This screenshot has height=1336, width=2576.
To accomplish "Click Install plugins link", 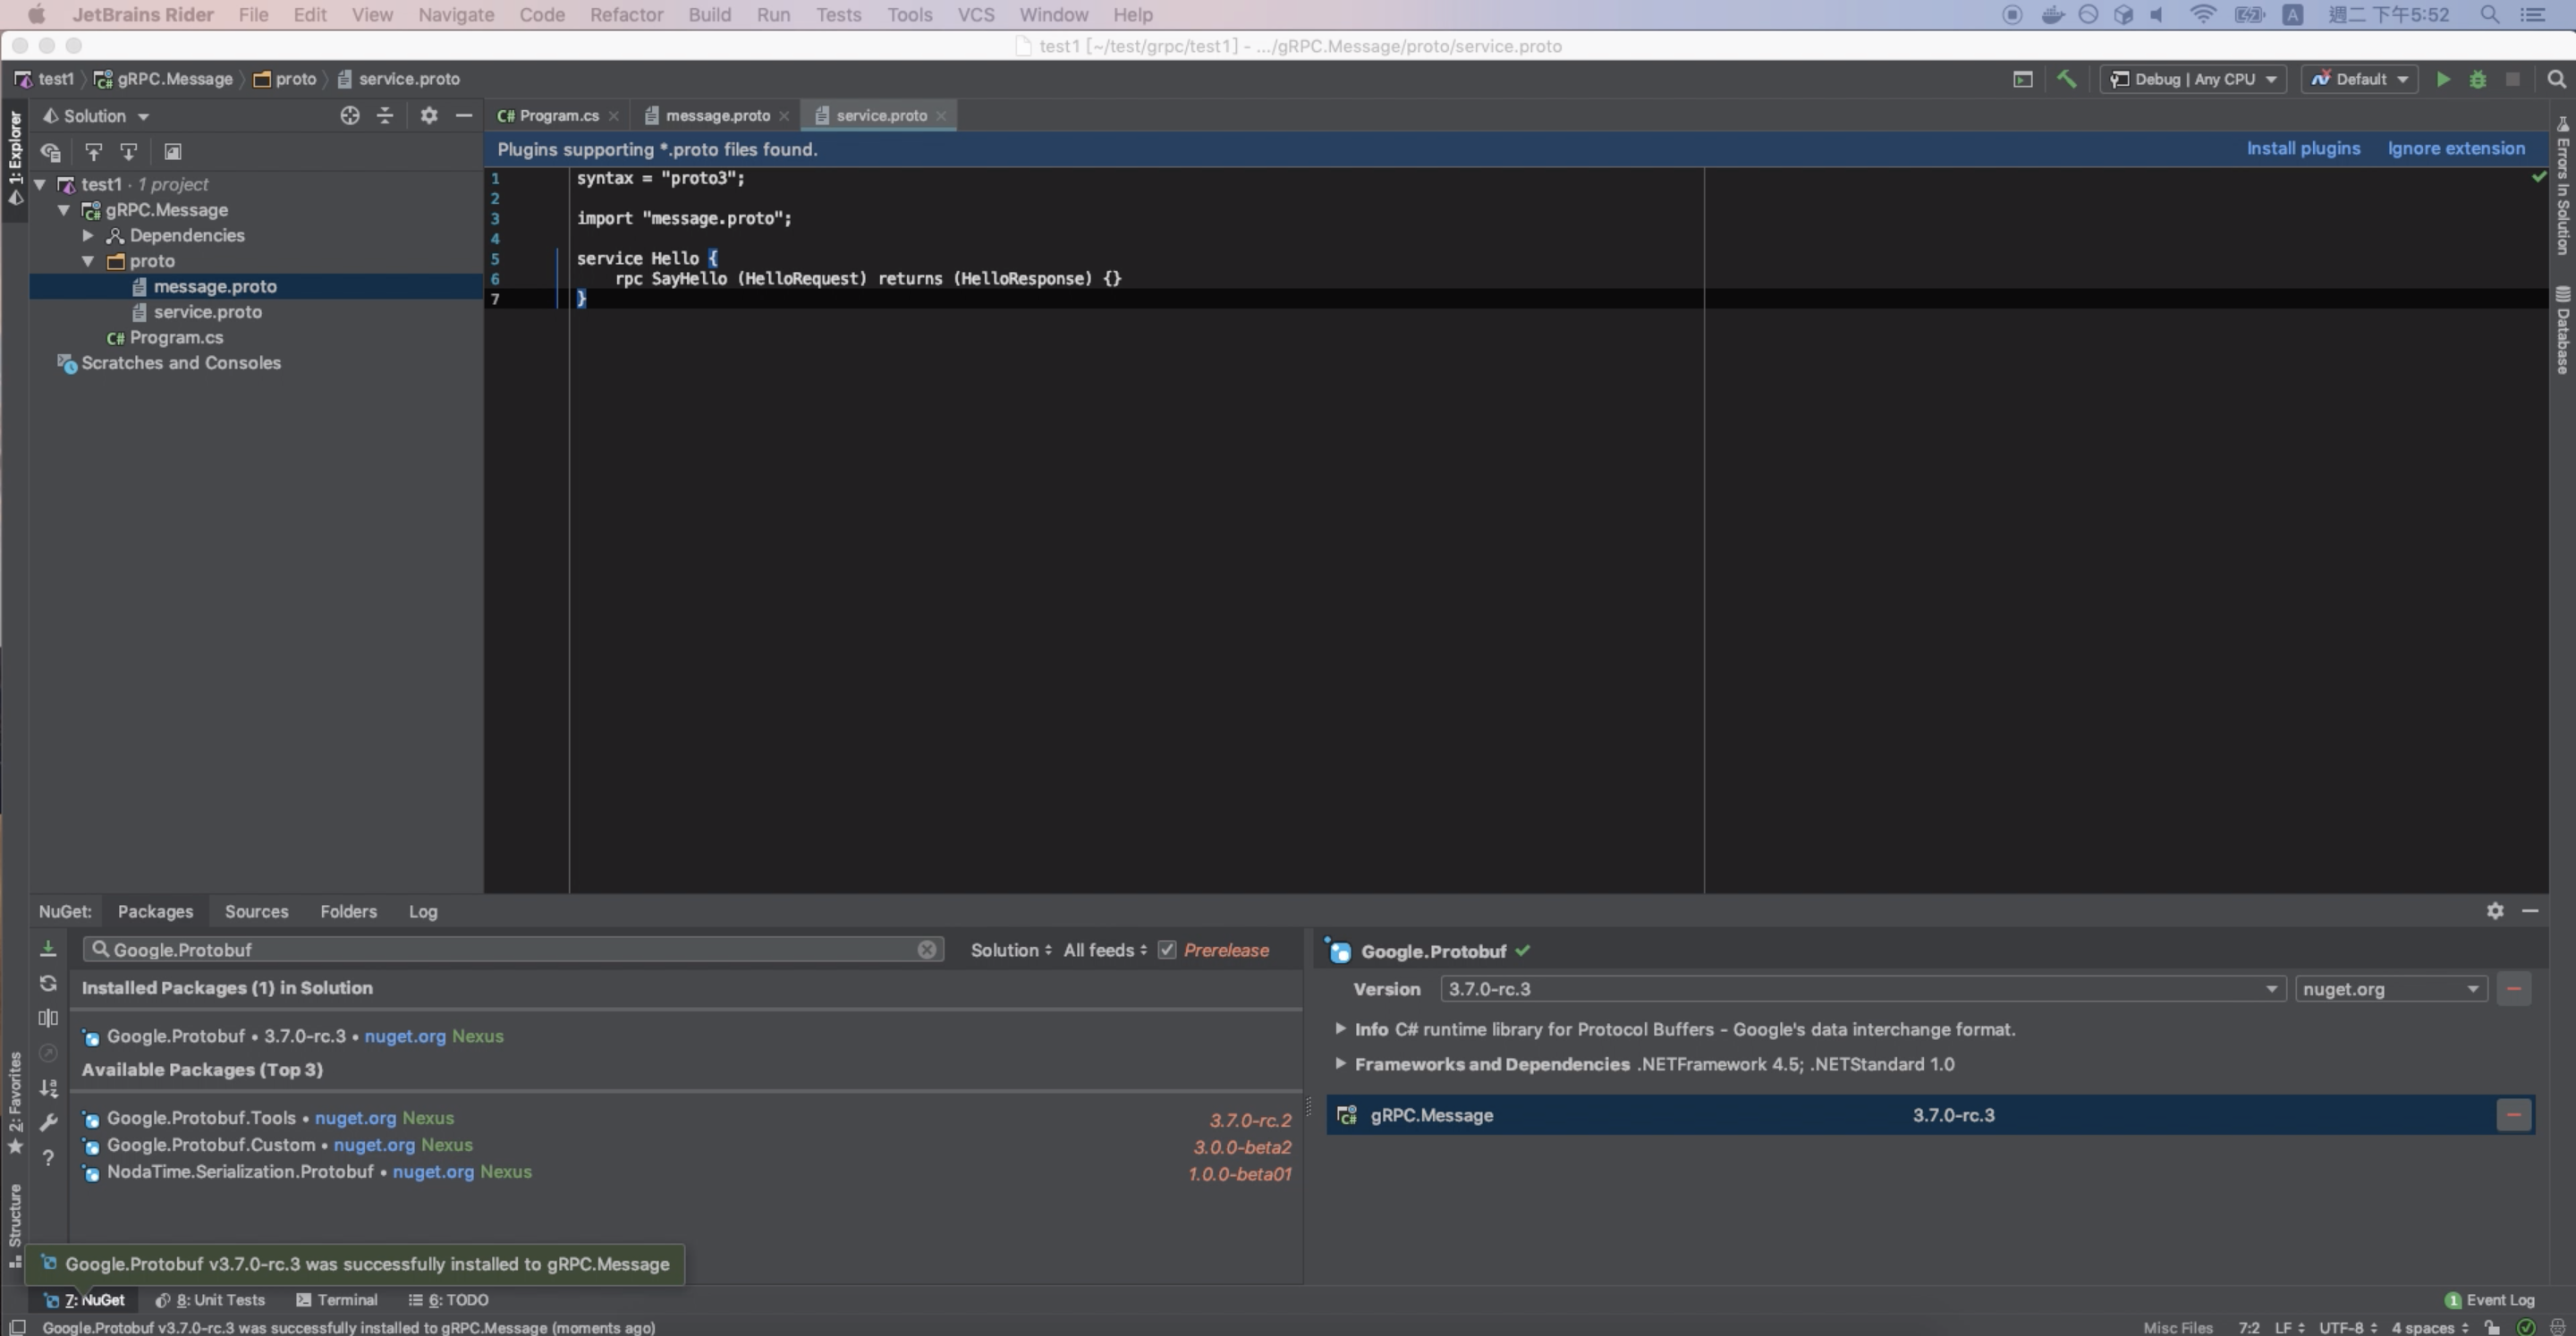I will 2303,148.
